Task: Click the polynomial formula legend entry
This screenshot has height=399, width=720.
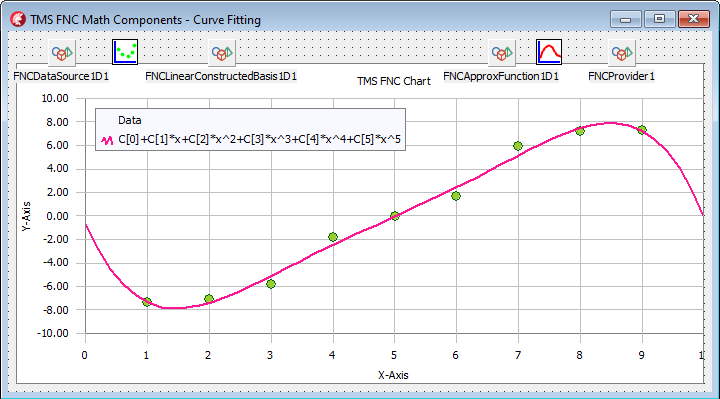Action: 259,139
